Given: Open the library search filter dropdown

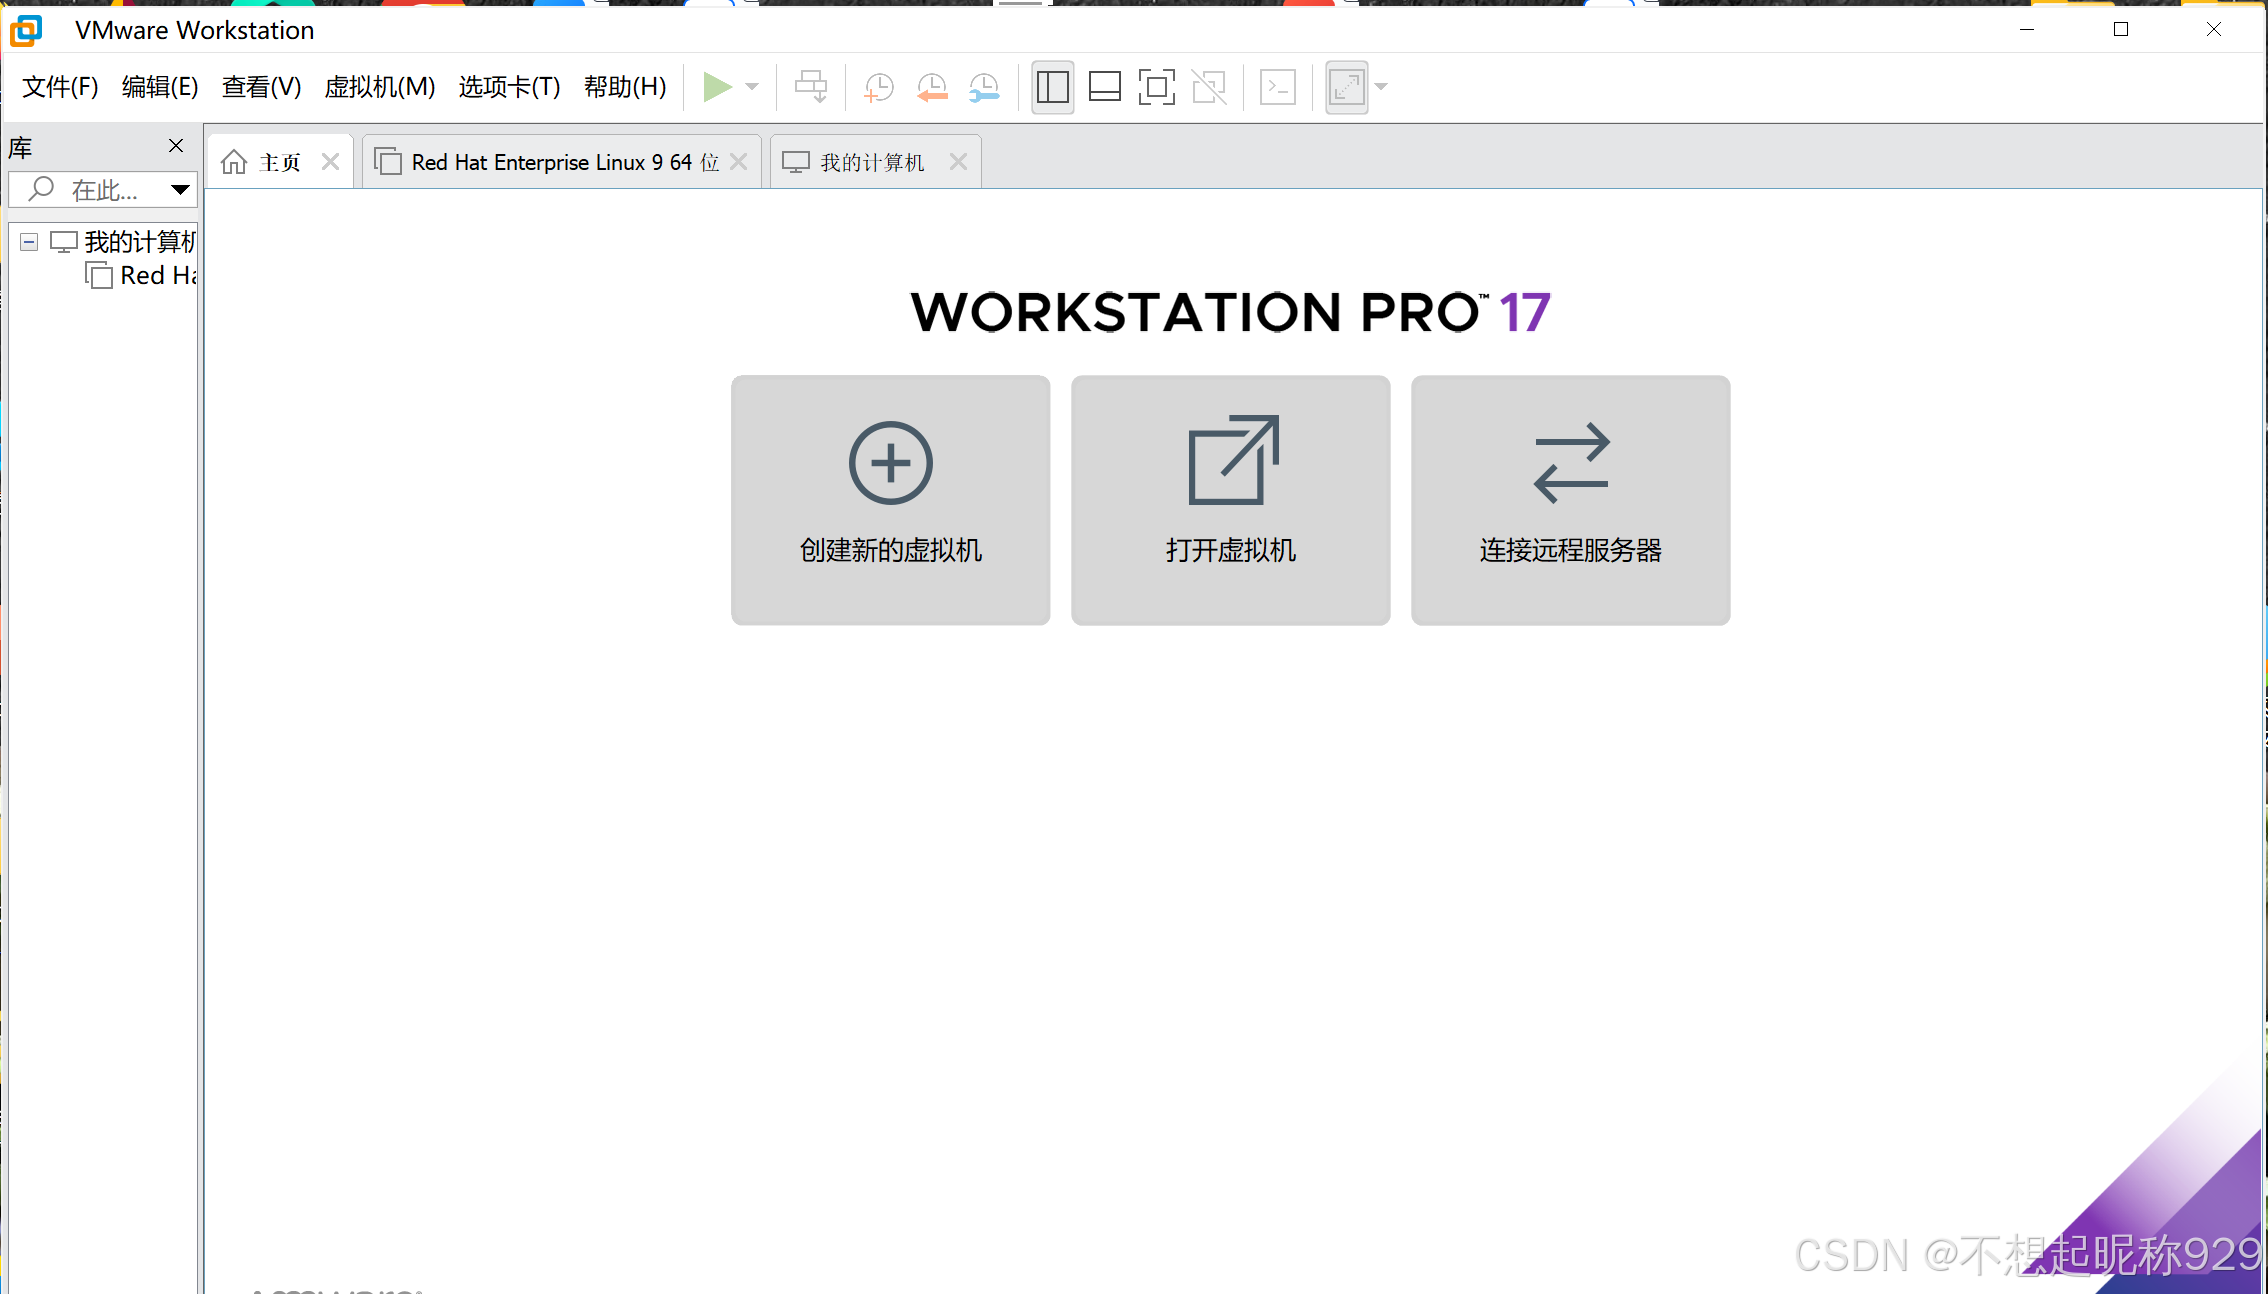Looking at the screenshot, I should 180,189.
